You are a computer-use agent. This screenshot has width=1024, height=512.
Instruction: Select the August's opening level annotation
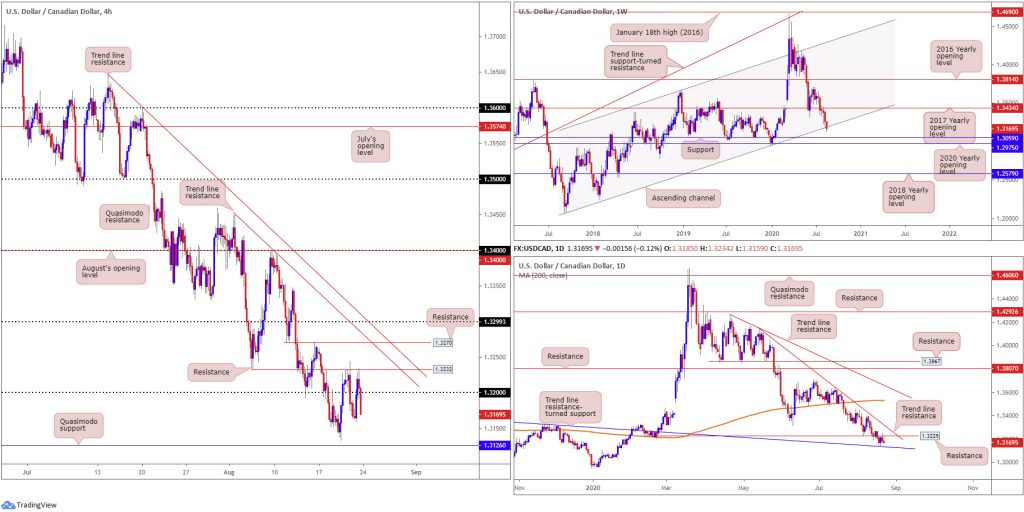pyautogui.click(x=112, y=270)
